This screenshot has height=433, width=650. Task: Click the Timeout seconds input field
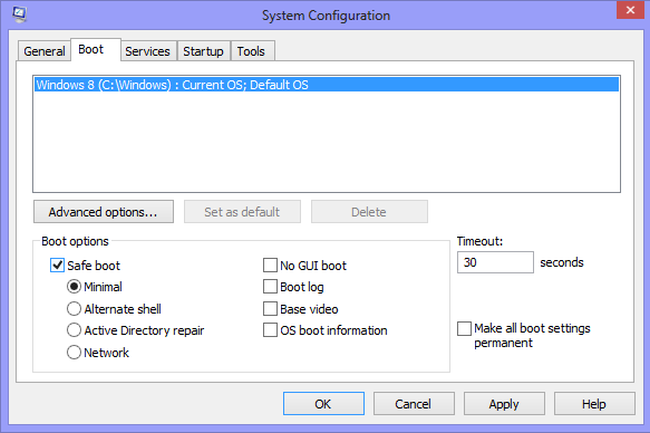[495, 262]
